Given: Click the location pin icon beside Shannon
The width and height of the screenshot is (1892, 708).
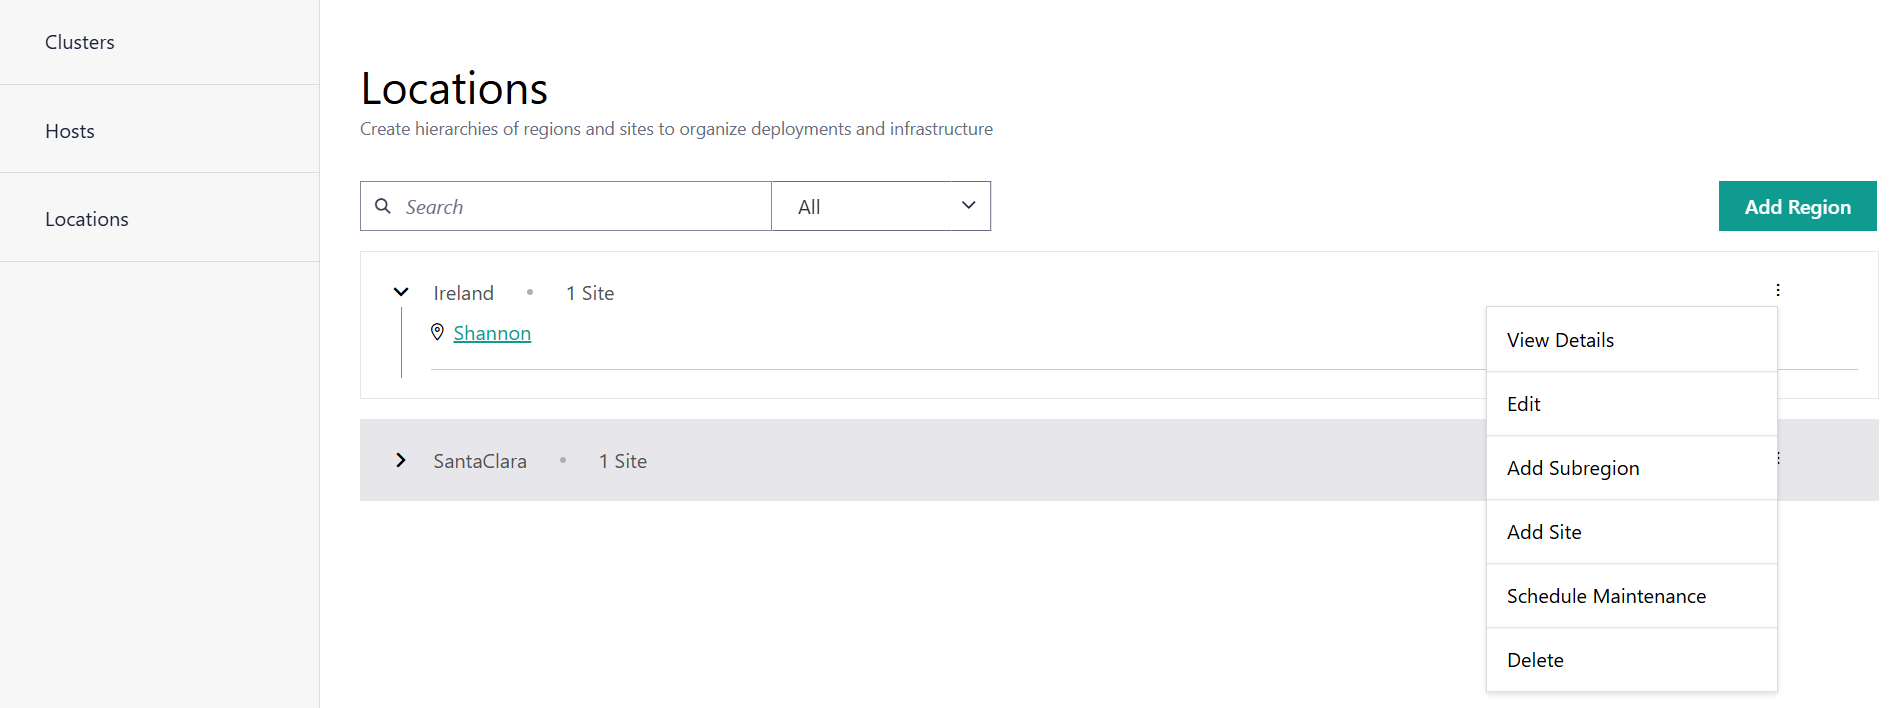Looking at the screenshot, I should coord(437,332).
